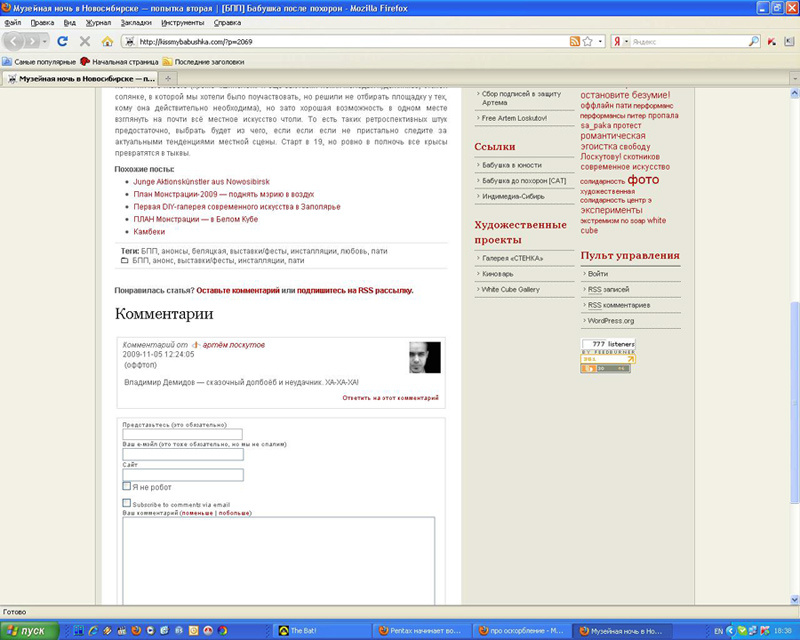Open the Закладки menu

(x=136, y=22)
